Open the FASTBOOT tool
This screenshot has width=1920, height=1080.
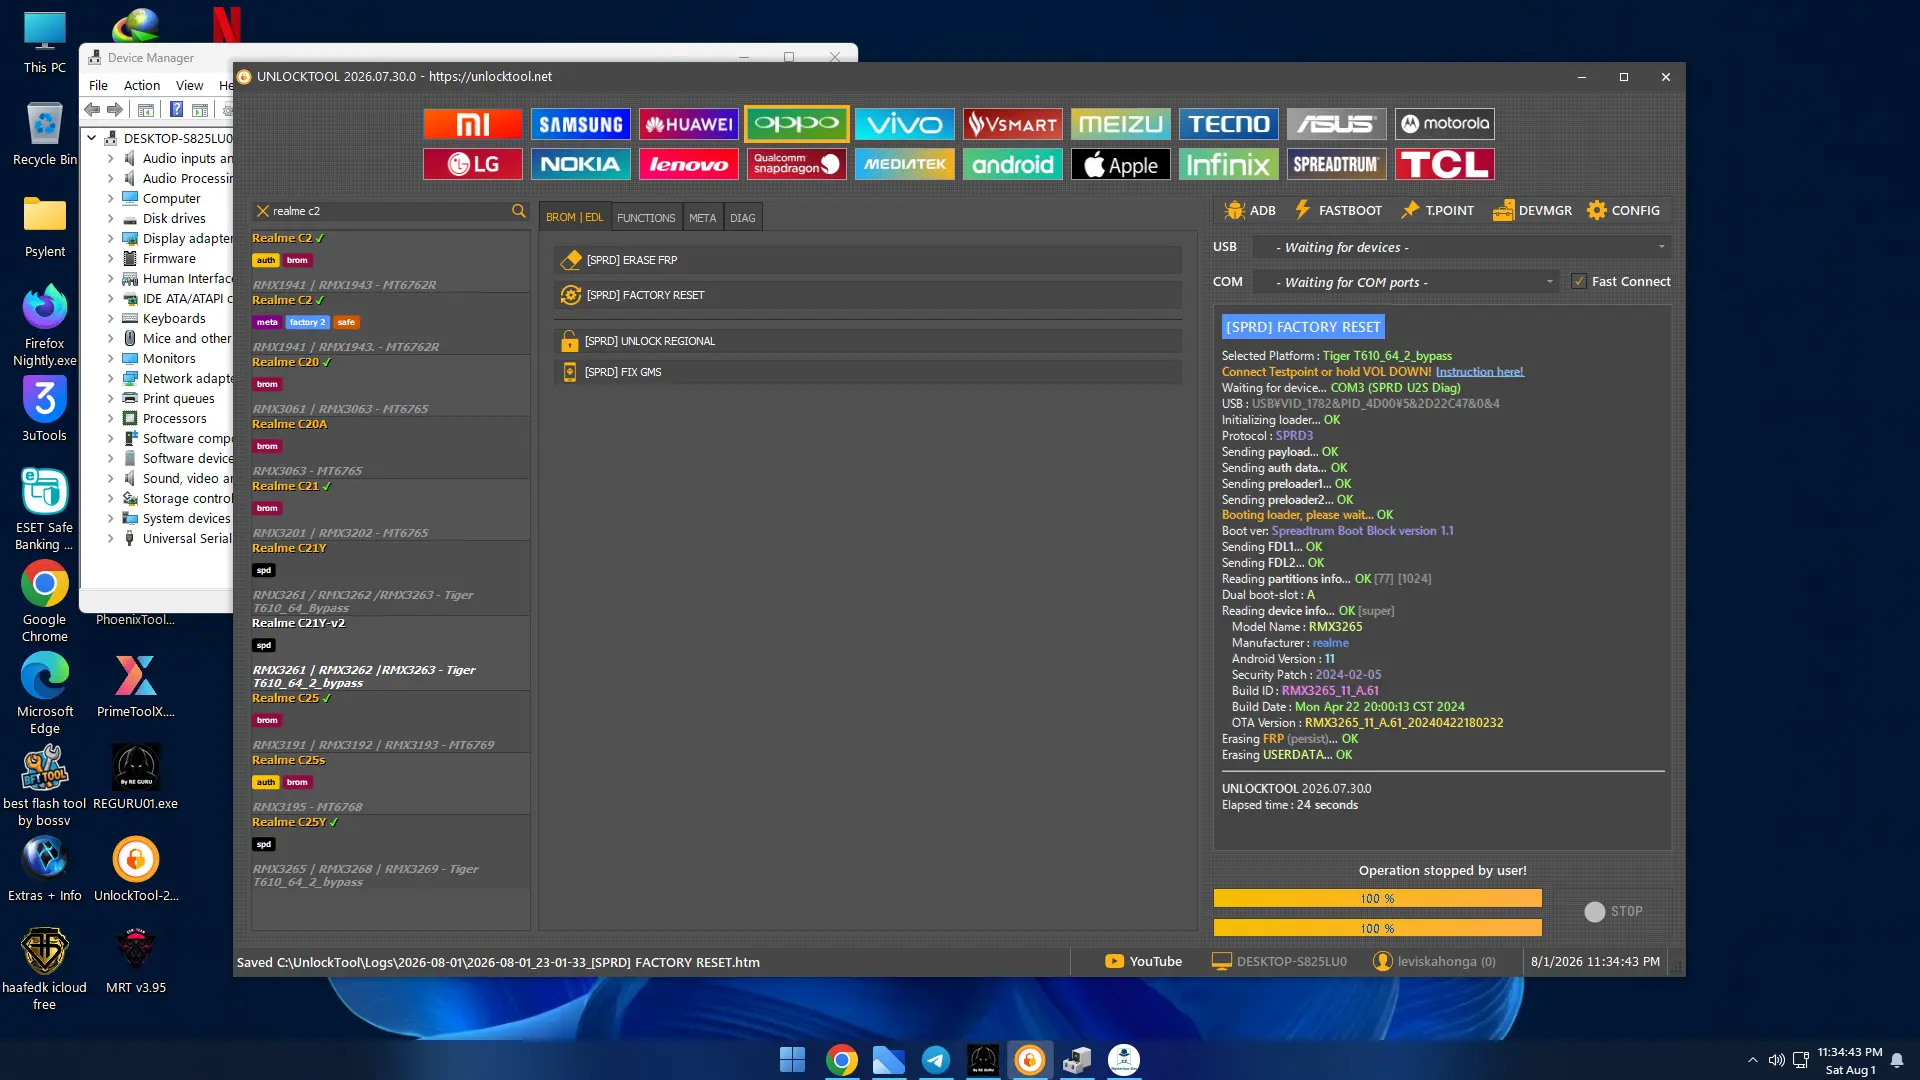click(x=1338, y=210)
